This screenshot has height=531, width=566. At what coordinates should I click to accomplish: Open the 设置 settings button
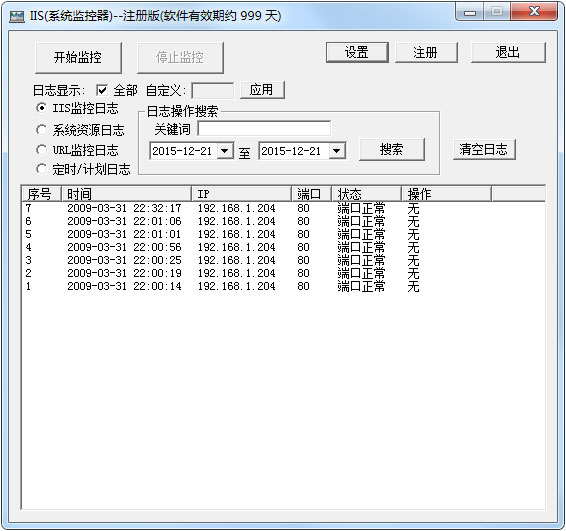click(357, 53)
